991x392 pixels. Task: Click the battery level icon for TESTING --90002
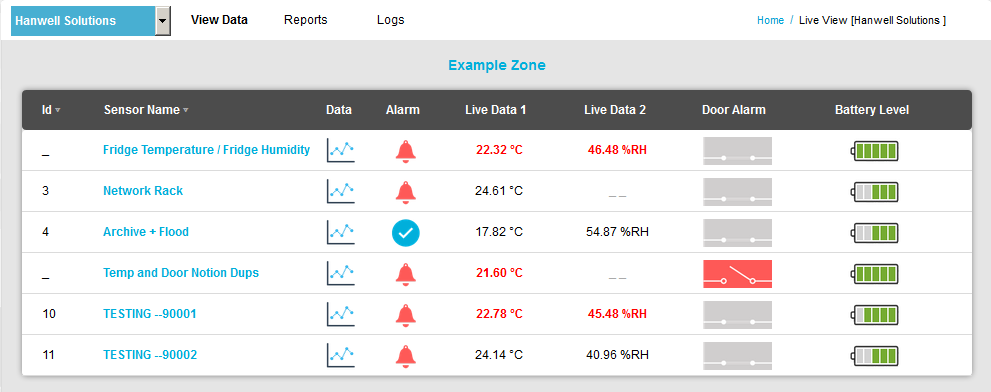[876, 355]
